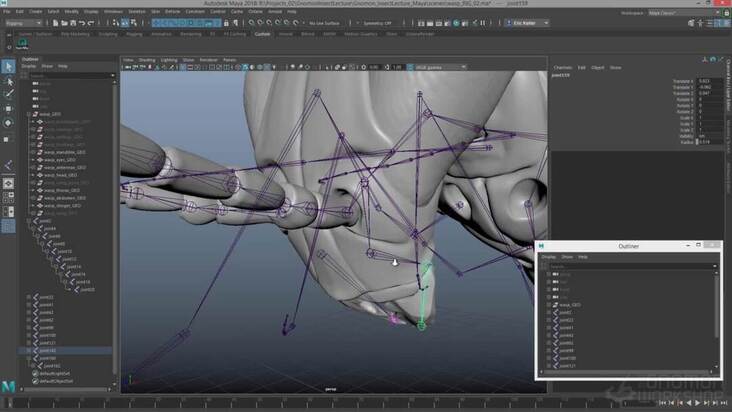Pick the Paint Selection tool

tap(8, 94)
